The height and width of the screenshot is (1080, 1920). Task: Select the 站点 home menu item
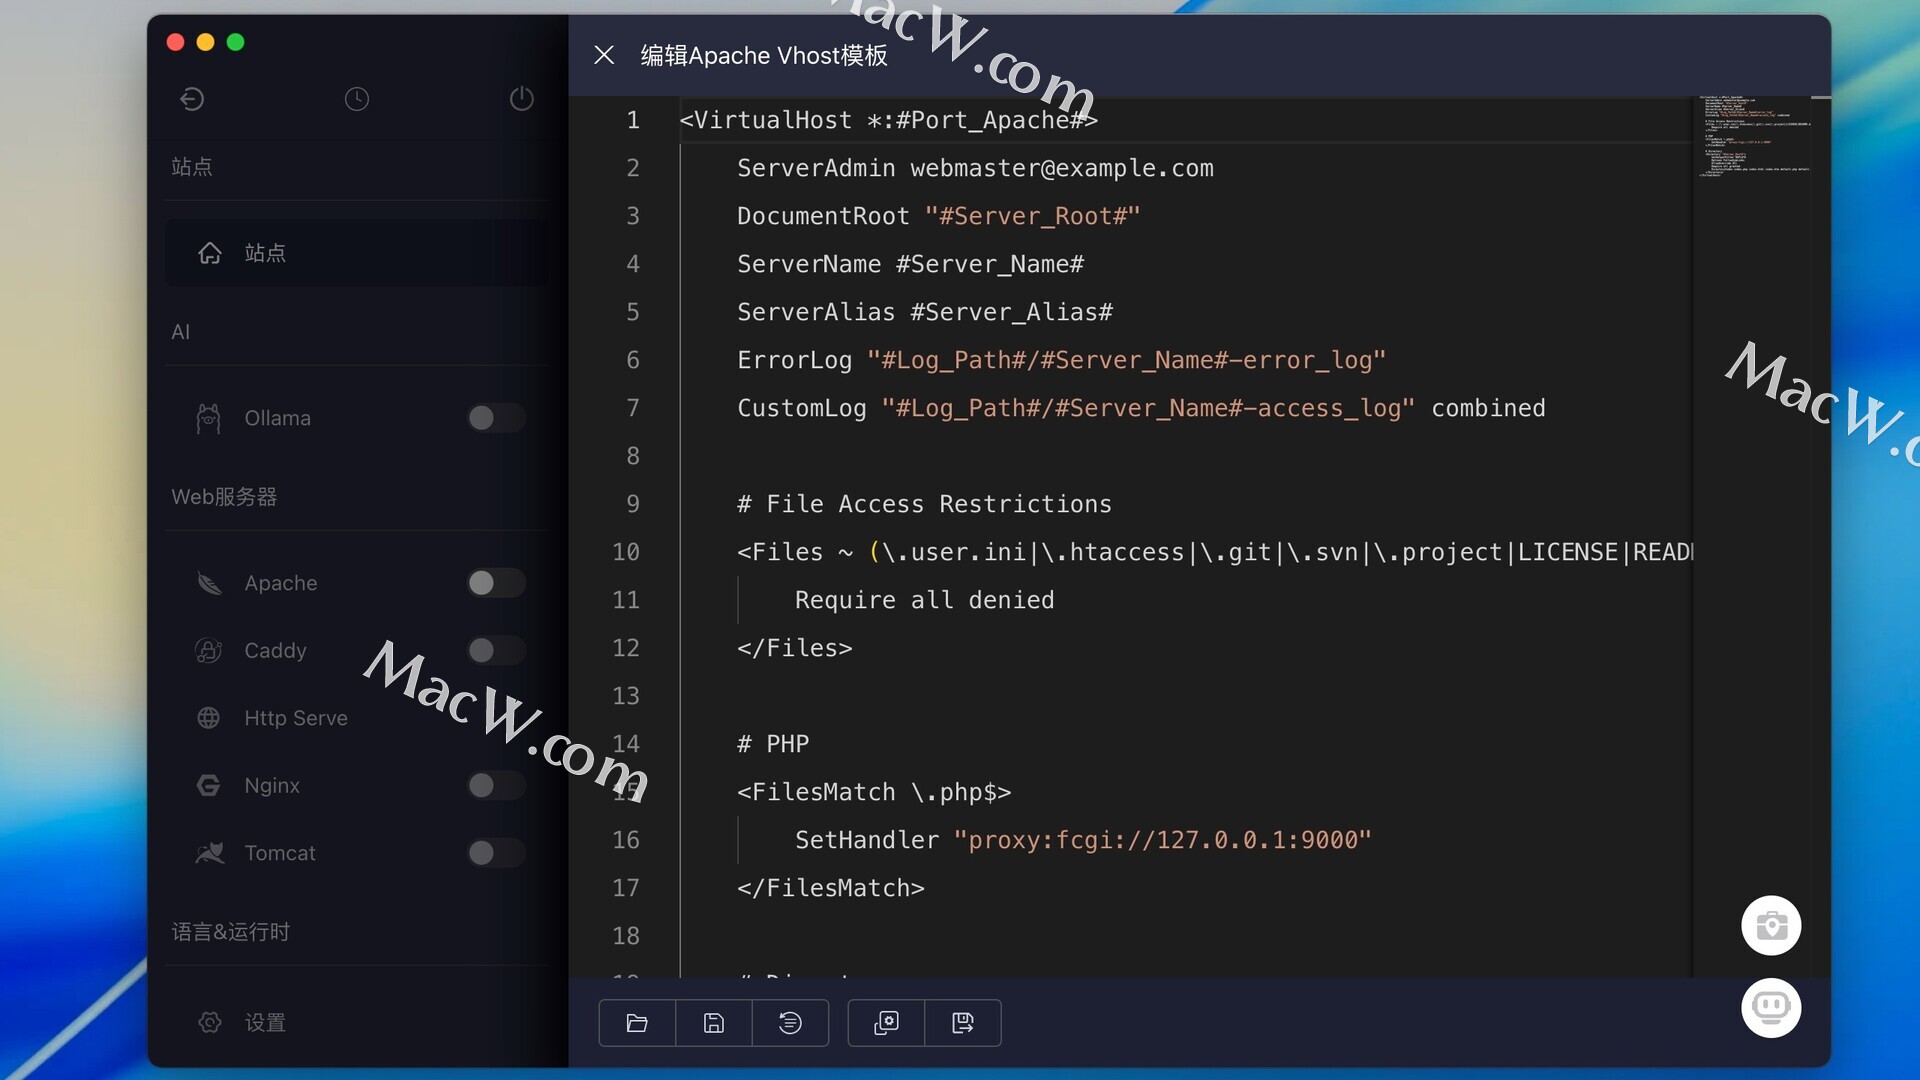pos(357,253)
